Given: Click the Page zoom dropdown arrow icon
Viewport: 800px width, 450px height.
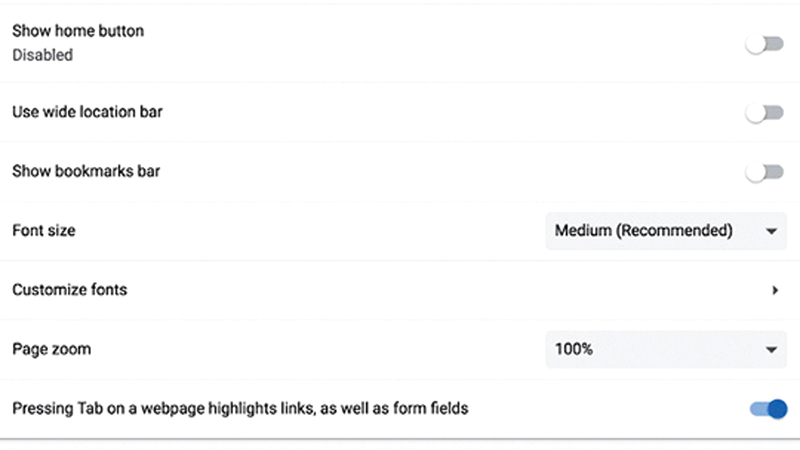Looking at the screenshot, I should [x=771, y=350].
